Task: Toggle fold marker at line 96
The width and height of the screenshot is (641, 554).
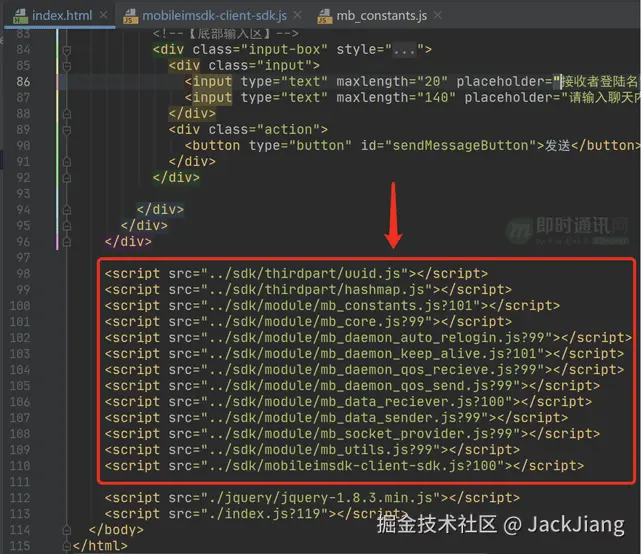Action: 67,242
